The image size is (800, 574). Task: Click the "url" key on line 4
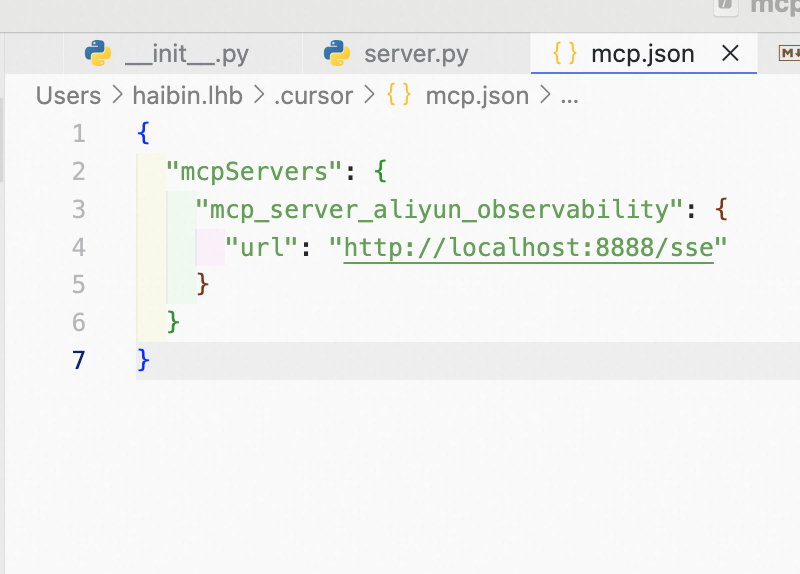click(x=261, y=247)
